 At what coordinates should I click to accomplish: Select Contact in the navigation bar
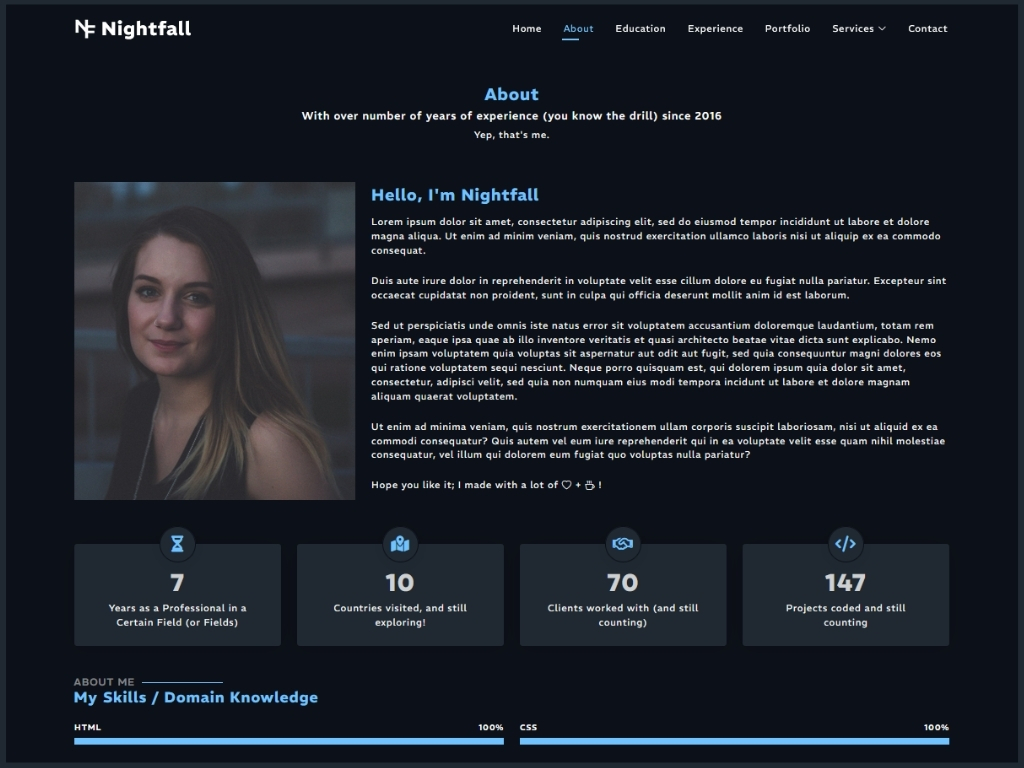(928, 29)
